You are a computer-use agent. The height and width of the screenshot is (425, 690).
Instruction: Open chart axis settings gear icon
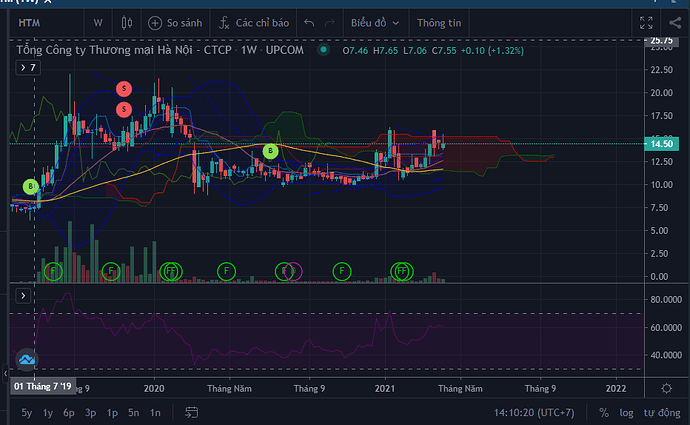[x=667, y=387]
